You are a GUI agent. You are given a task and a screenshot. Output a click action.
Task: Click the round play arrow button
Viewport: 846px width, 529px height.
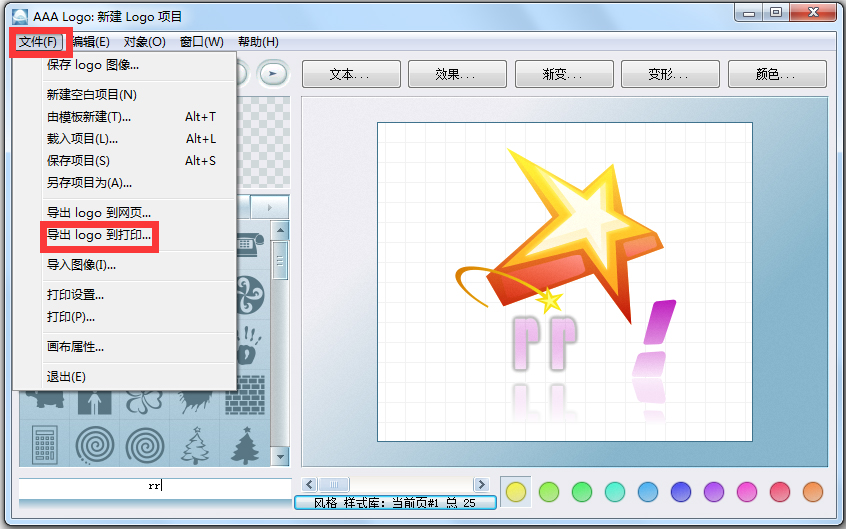pos(272,73)
